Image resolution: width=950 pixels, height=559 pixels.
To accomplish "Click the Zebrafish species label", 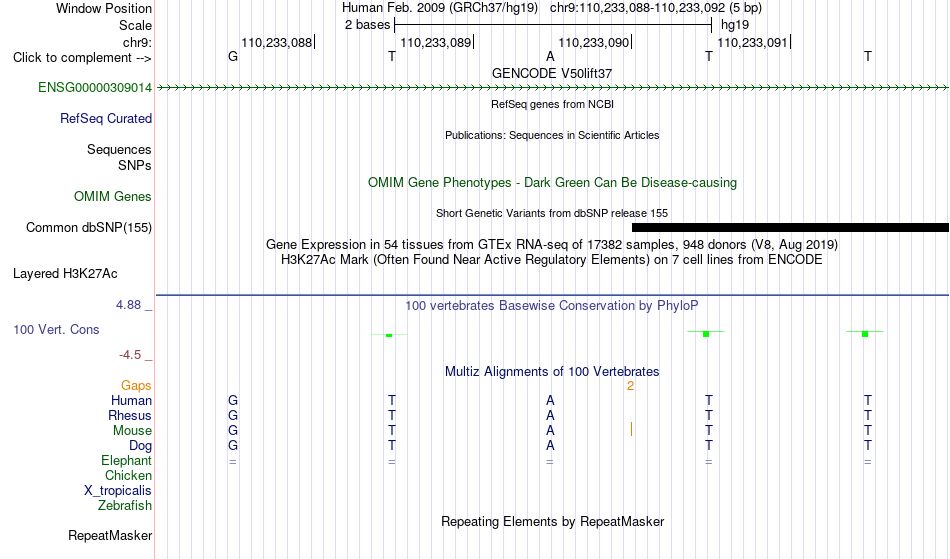I will (125, 506).
